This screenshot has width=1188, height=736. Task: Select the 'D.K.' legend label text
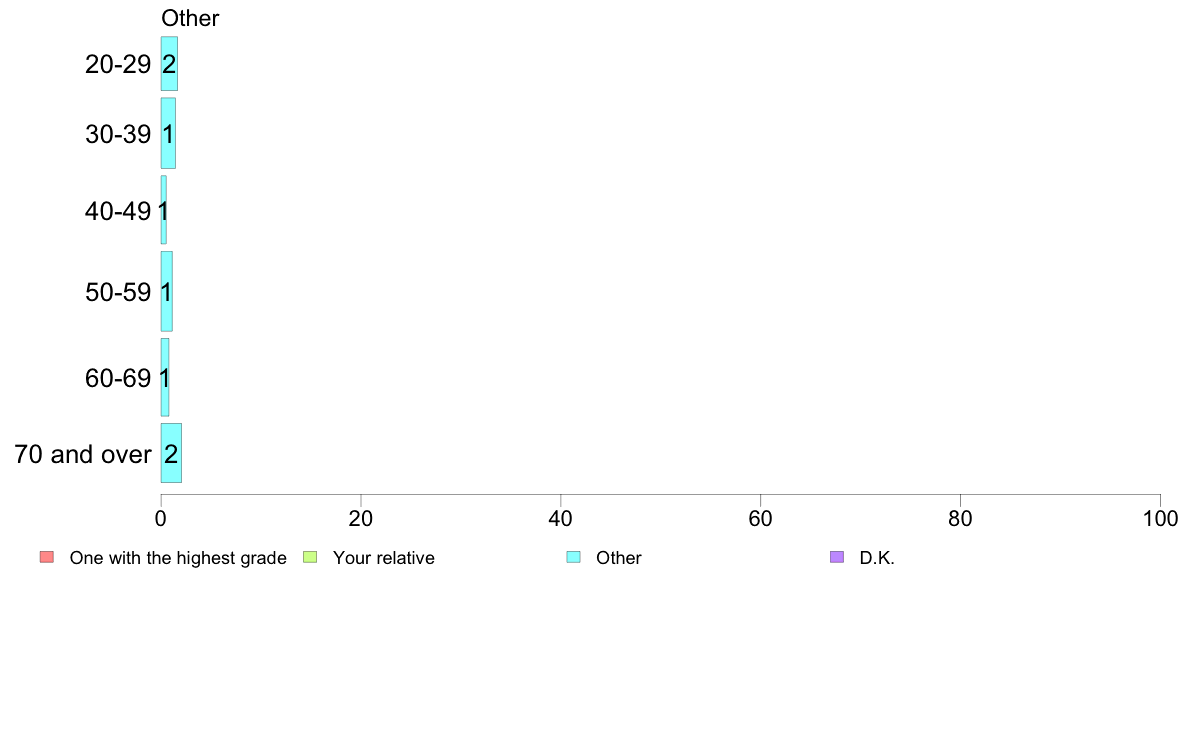coord(877,558)
